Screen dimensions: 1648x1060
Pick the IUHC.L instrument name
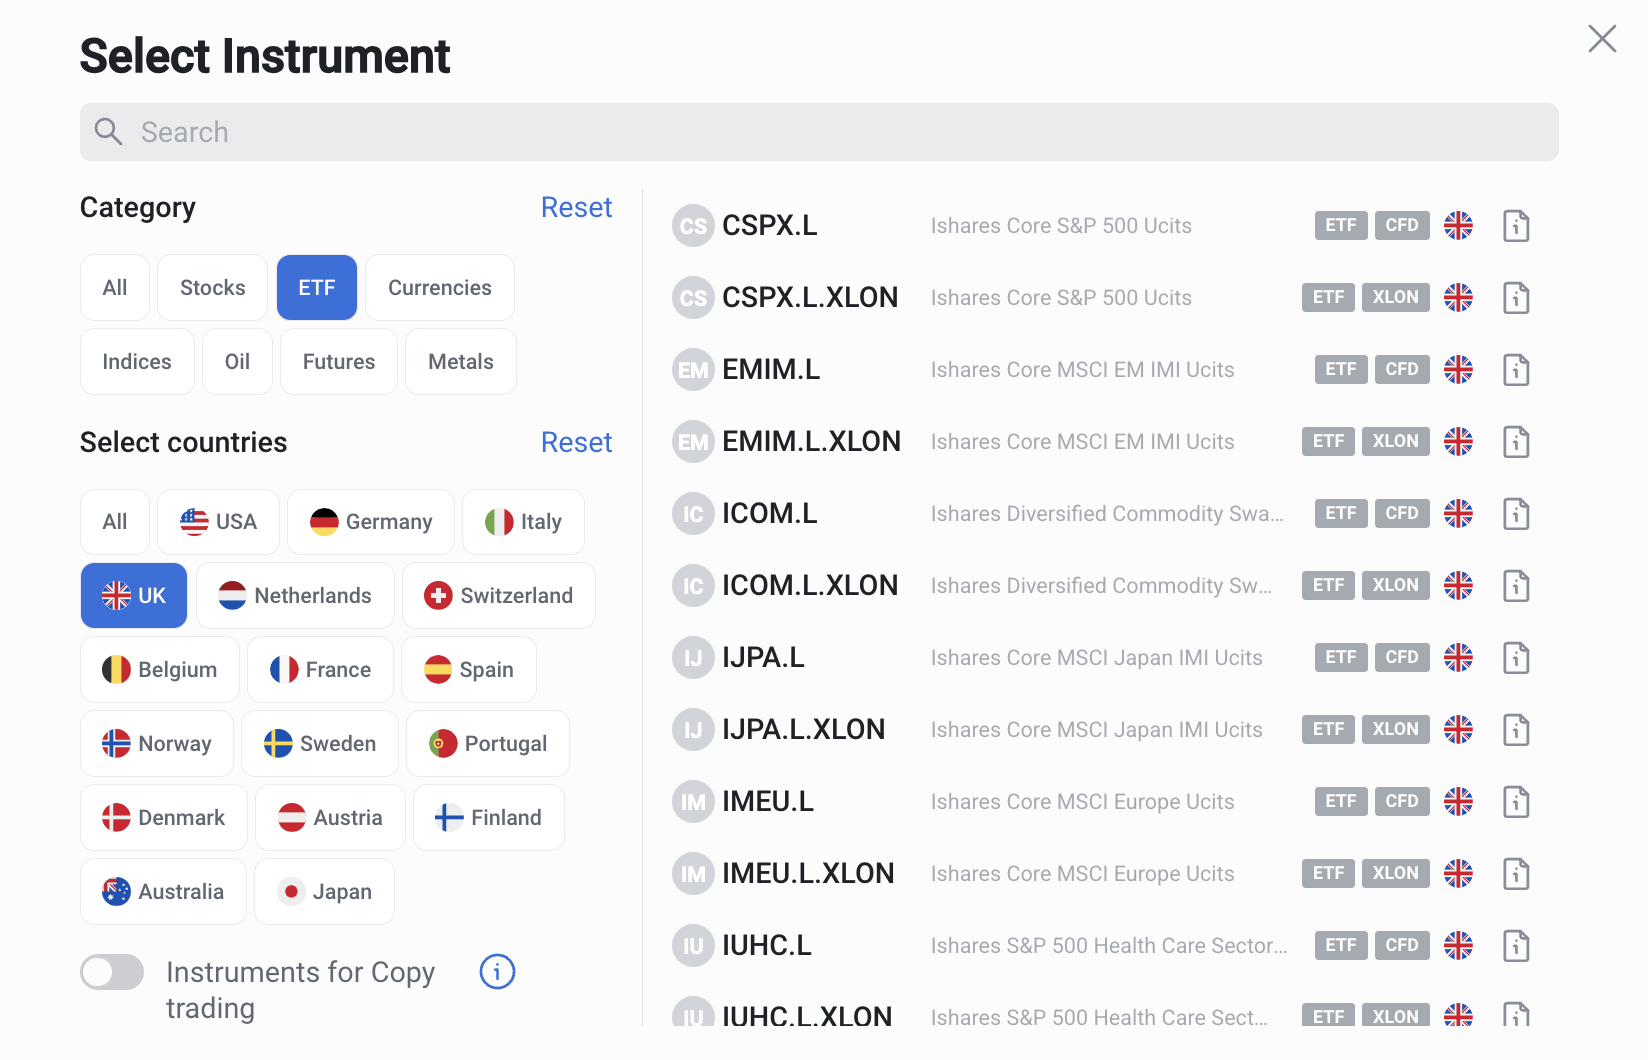pyautogui.click(x=767, y=946)
